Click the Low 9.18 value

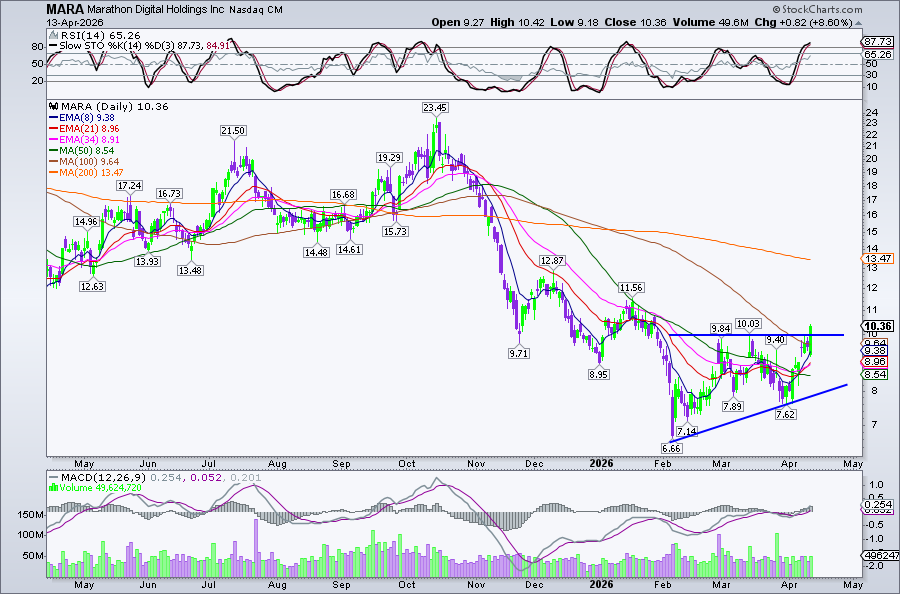pyautogui.click(x=574, y=22)
